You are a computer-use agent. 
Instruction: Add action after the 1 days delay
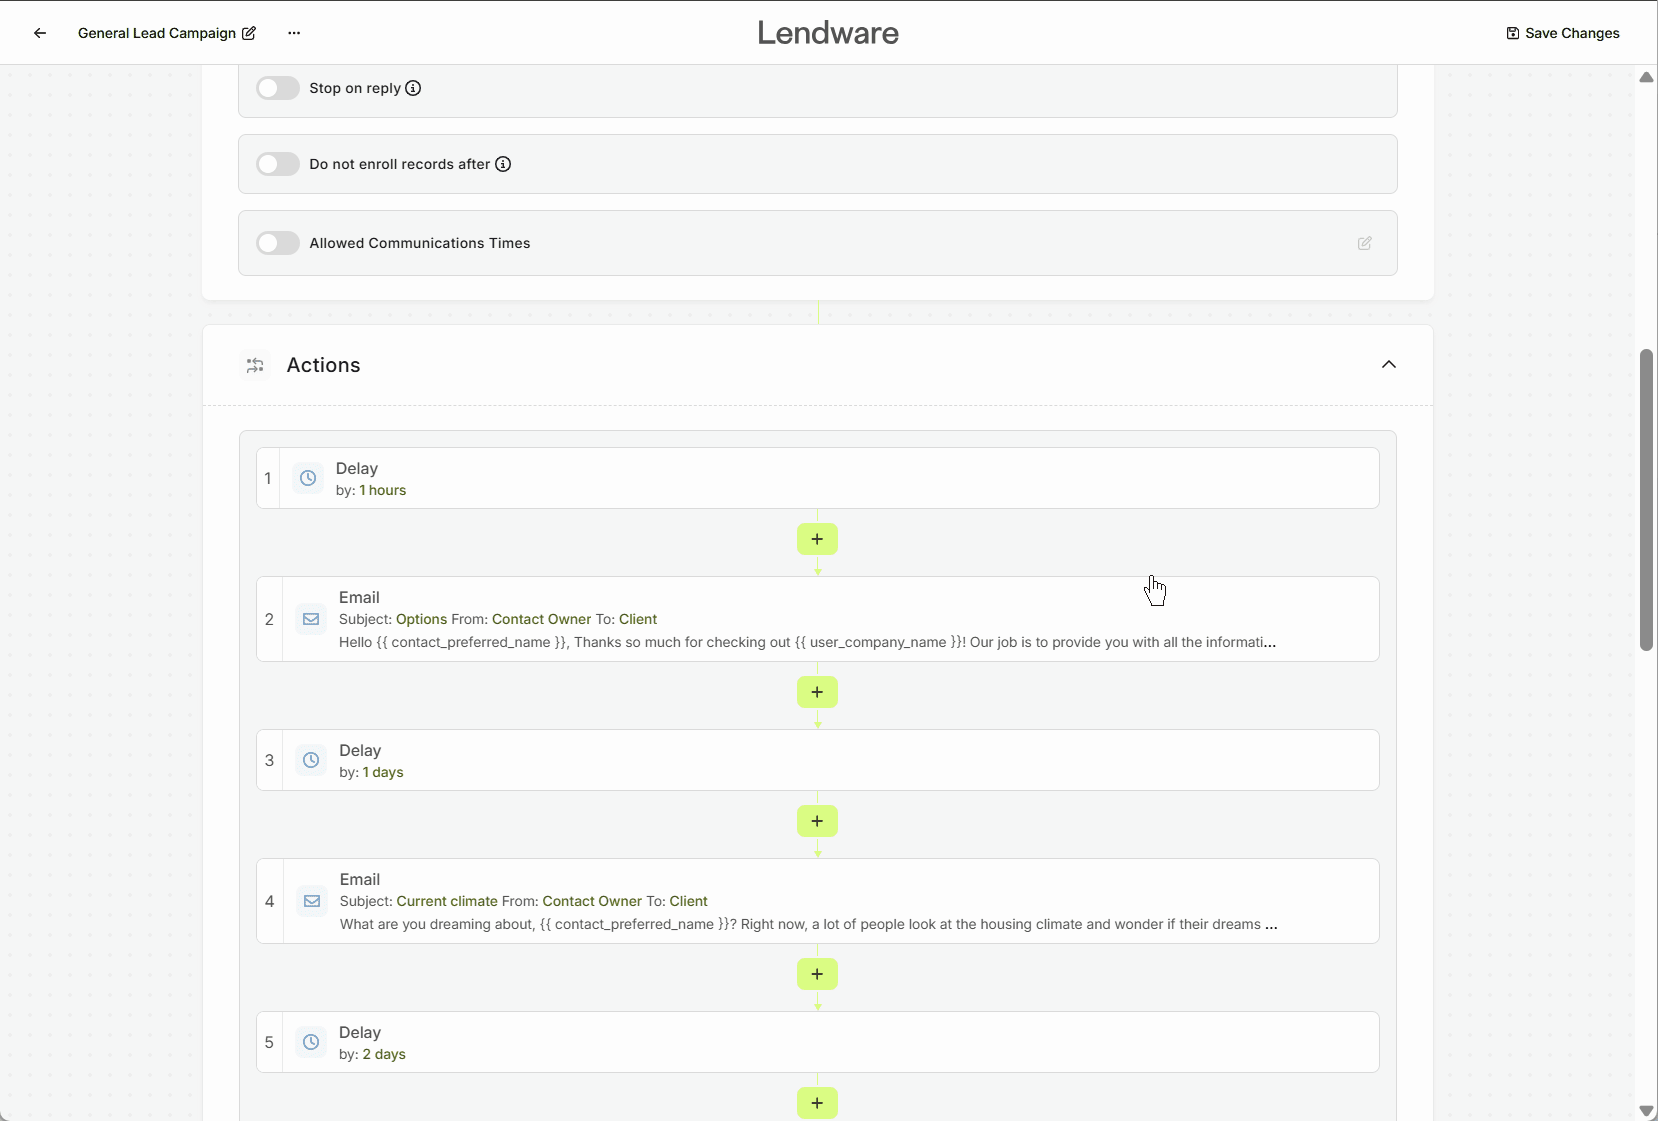coord(817,821)
